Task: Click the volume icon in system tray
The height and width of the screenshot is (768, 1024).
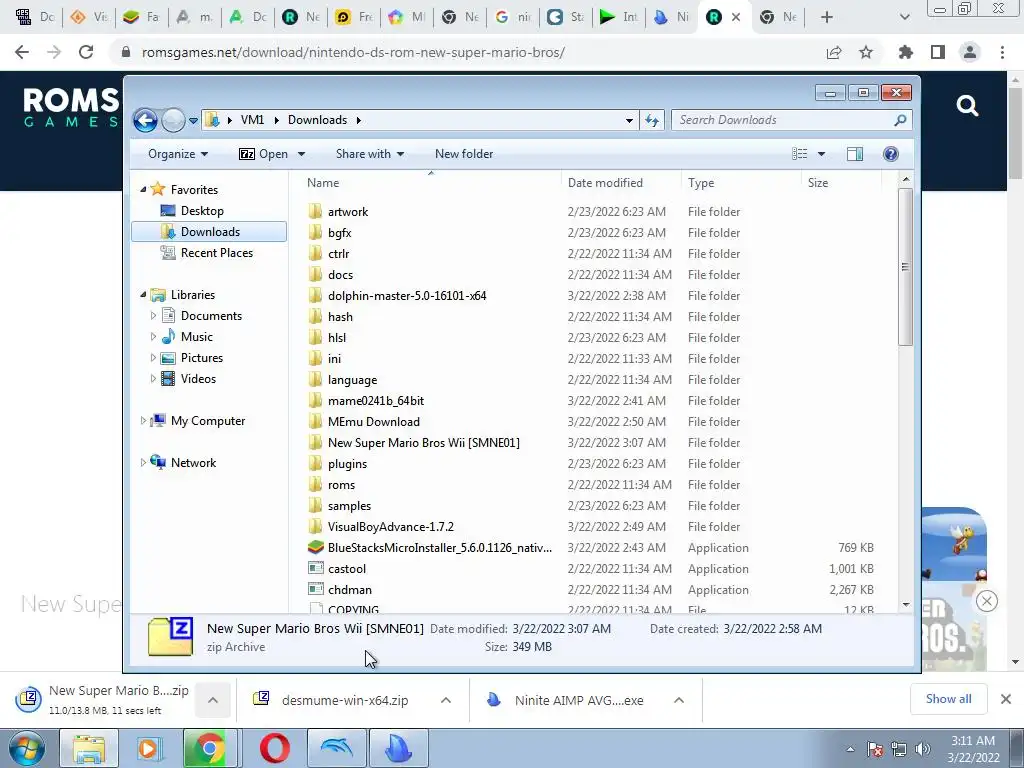Action: click(x=923, y=749)
